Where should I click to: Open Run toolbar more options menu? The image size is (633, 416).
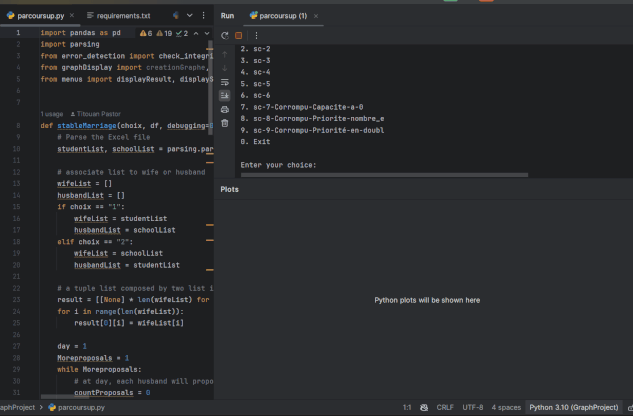(256, 35)
